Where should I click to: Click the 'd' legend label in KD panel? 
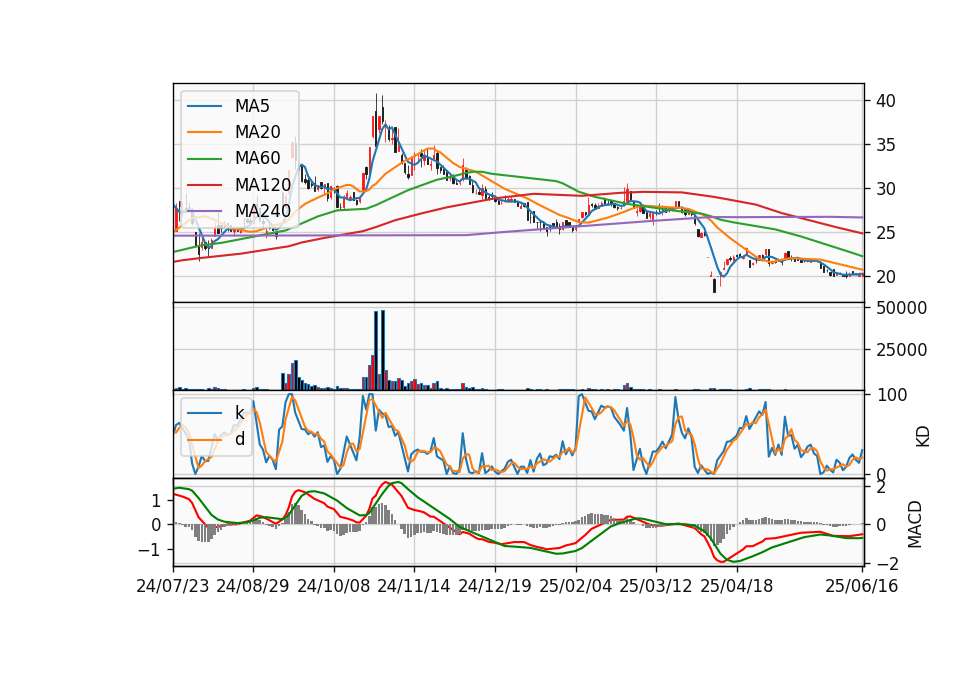[240, 439]
